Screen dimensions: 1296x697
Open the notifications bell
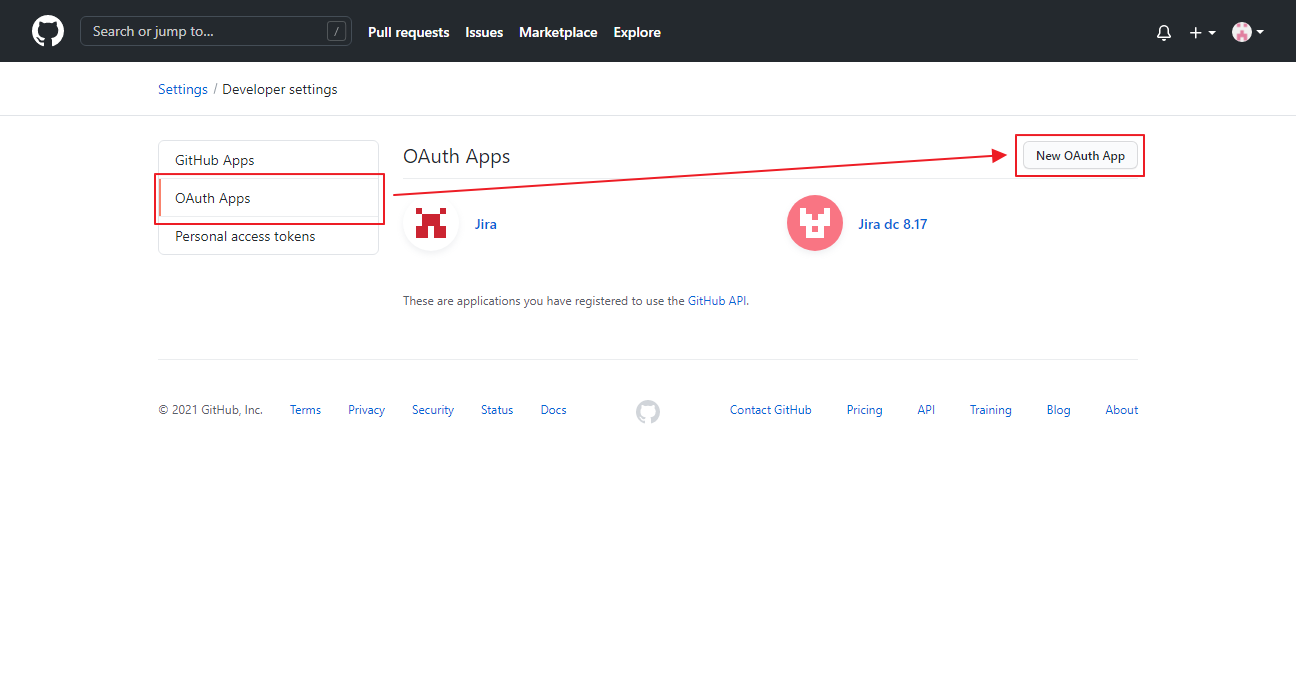point(1164,32)
